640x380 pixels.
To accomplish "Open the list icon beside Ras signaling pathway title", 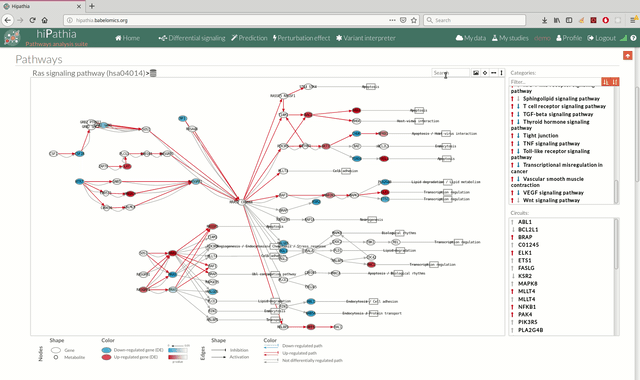I will (x=153, y=73).
